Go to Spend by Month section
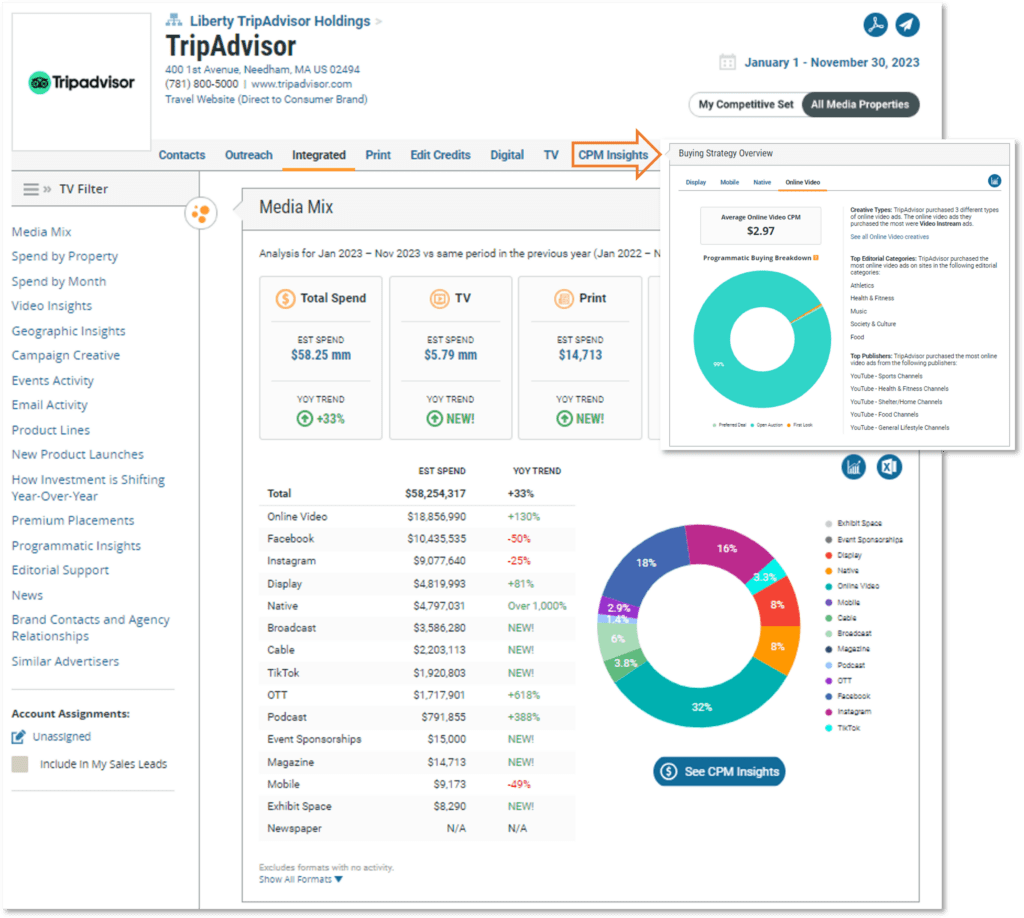Image resolution: width=1024 pixels, height=918 pixels. point(59,281)
